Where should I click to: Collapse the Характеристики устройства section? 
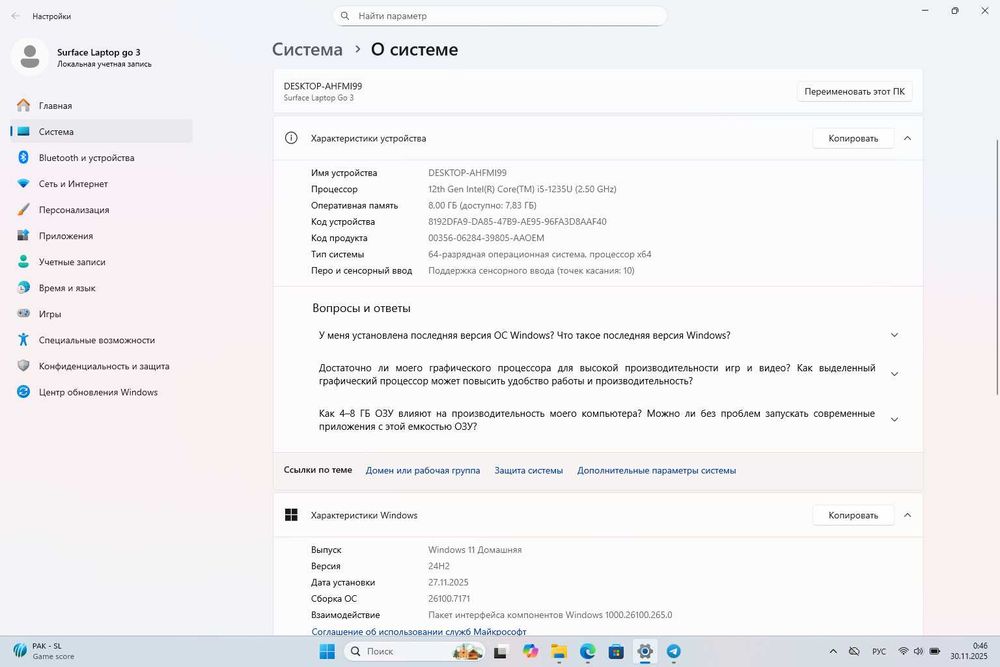908,138
